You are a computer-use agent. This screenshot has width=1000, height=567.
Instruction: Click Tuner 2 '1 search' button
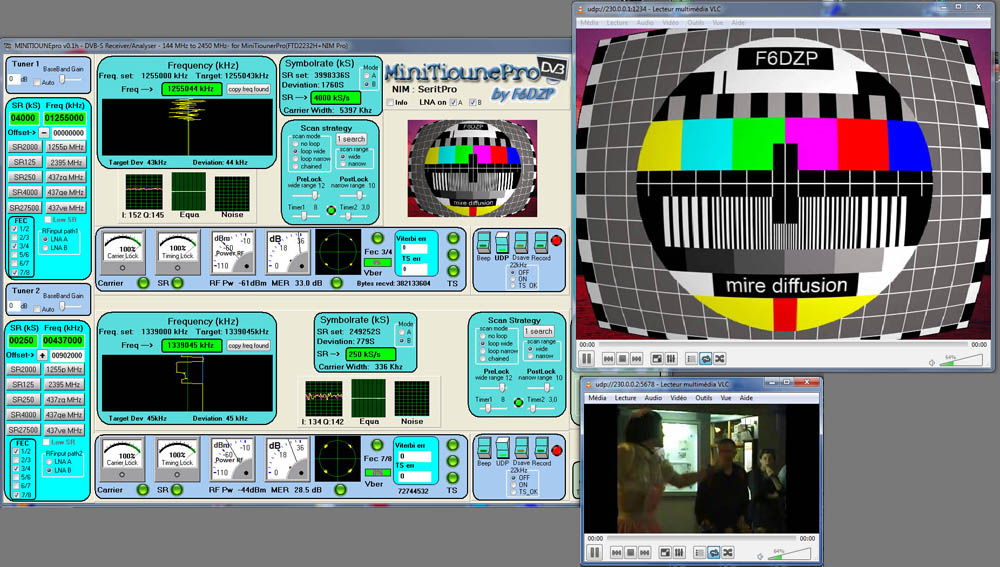(539, 331)
